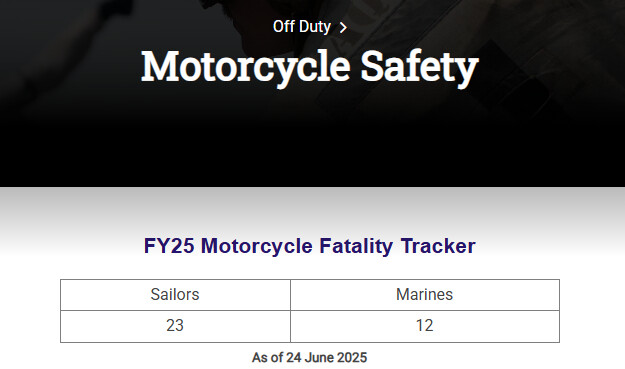Screen dimensions: 625x369
Task: Click the word Fatality in the purple heading
Action: [356, 246]
